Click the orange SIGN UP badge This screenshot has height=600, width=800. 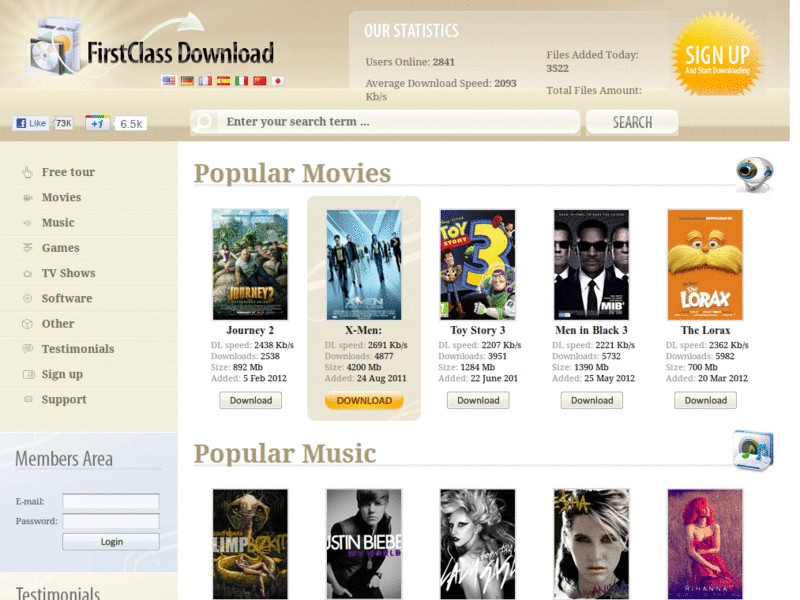click(717, 54)
